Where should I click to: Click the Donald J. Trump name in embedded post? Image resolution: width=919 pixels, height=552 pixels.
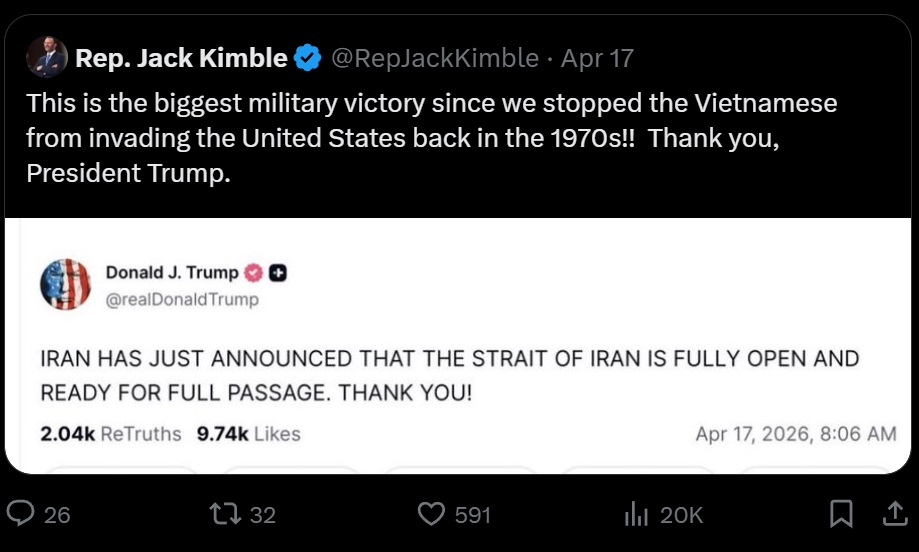click(172, 273)
